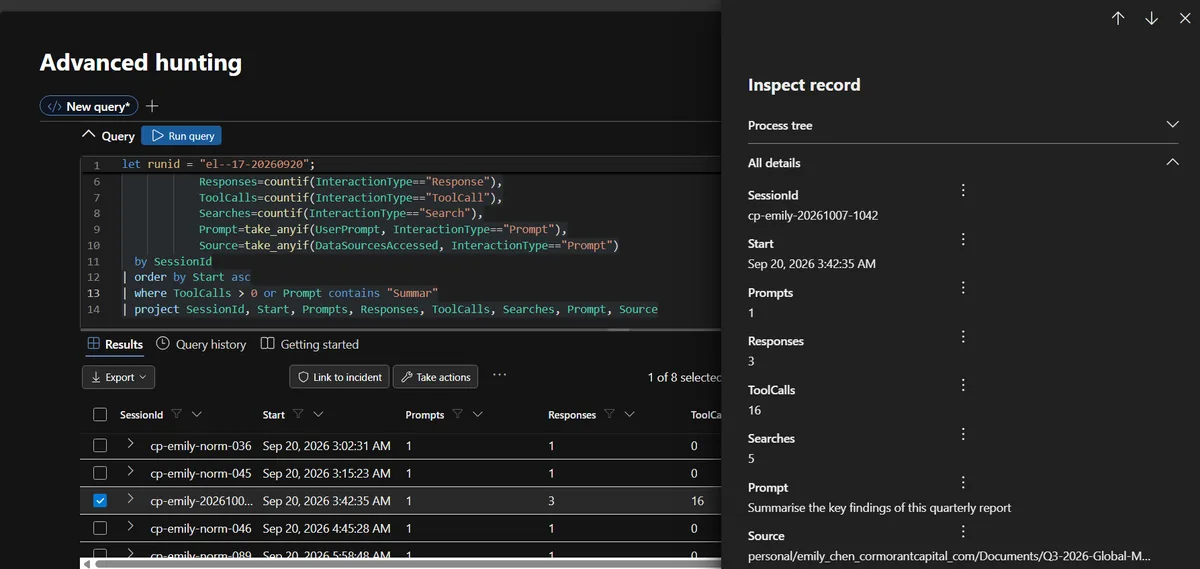The width and height of the screenshot is (1200, 569).
Task: Open more options beside Source field
Action: point(963,531)
